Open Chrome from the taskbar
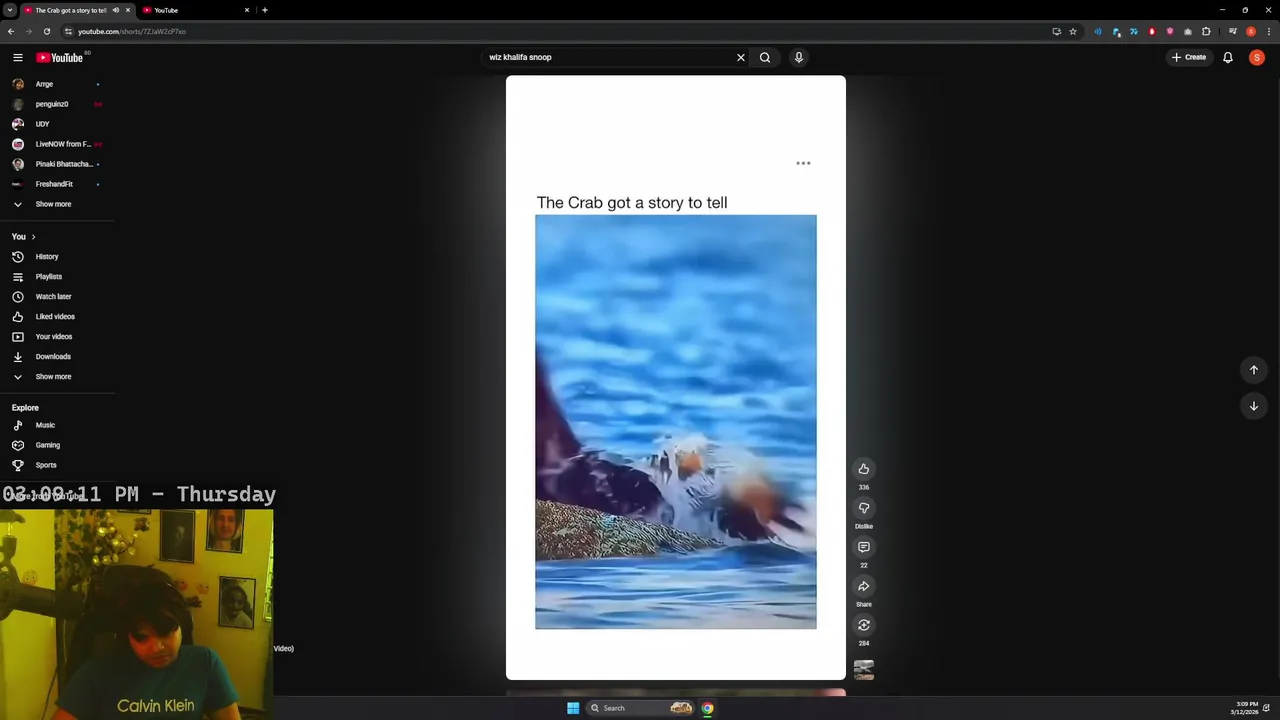Image resolution: width=1280 pixels, height=720 pixels. [x=707, y=708]
